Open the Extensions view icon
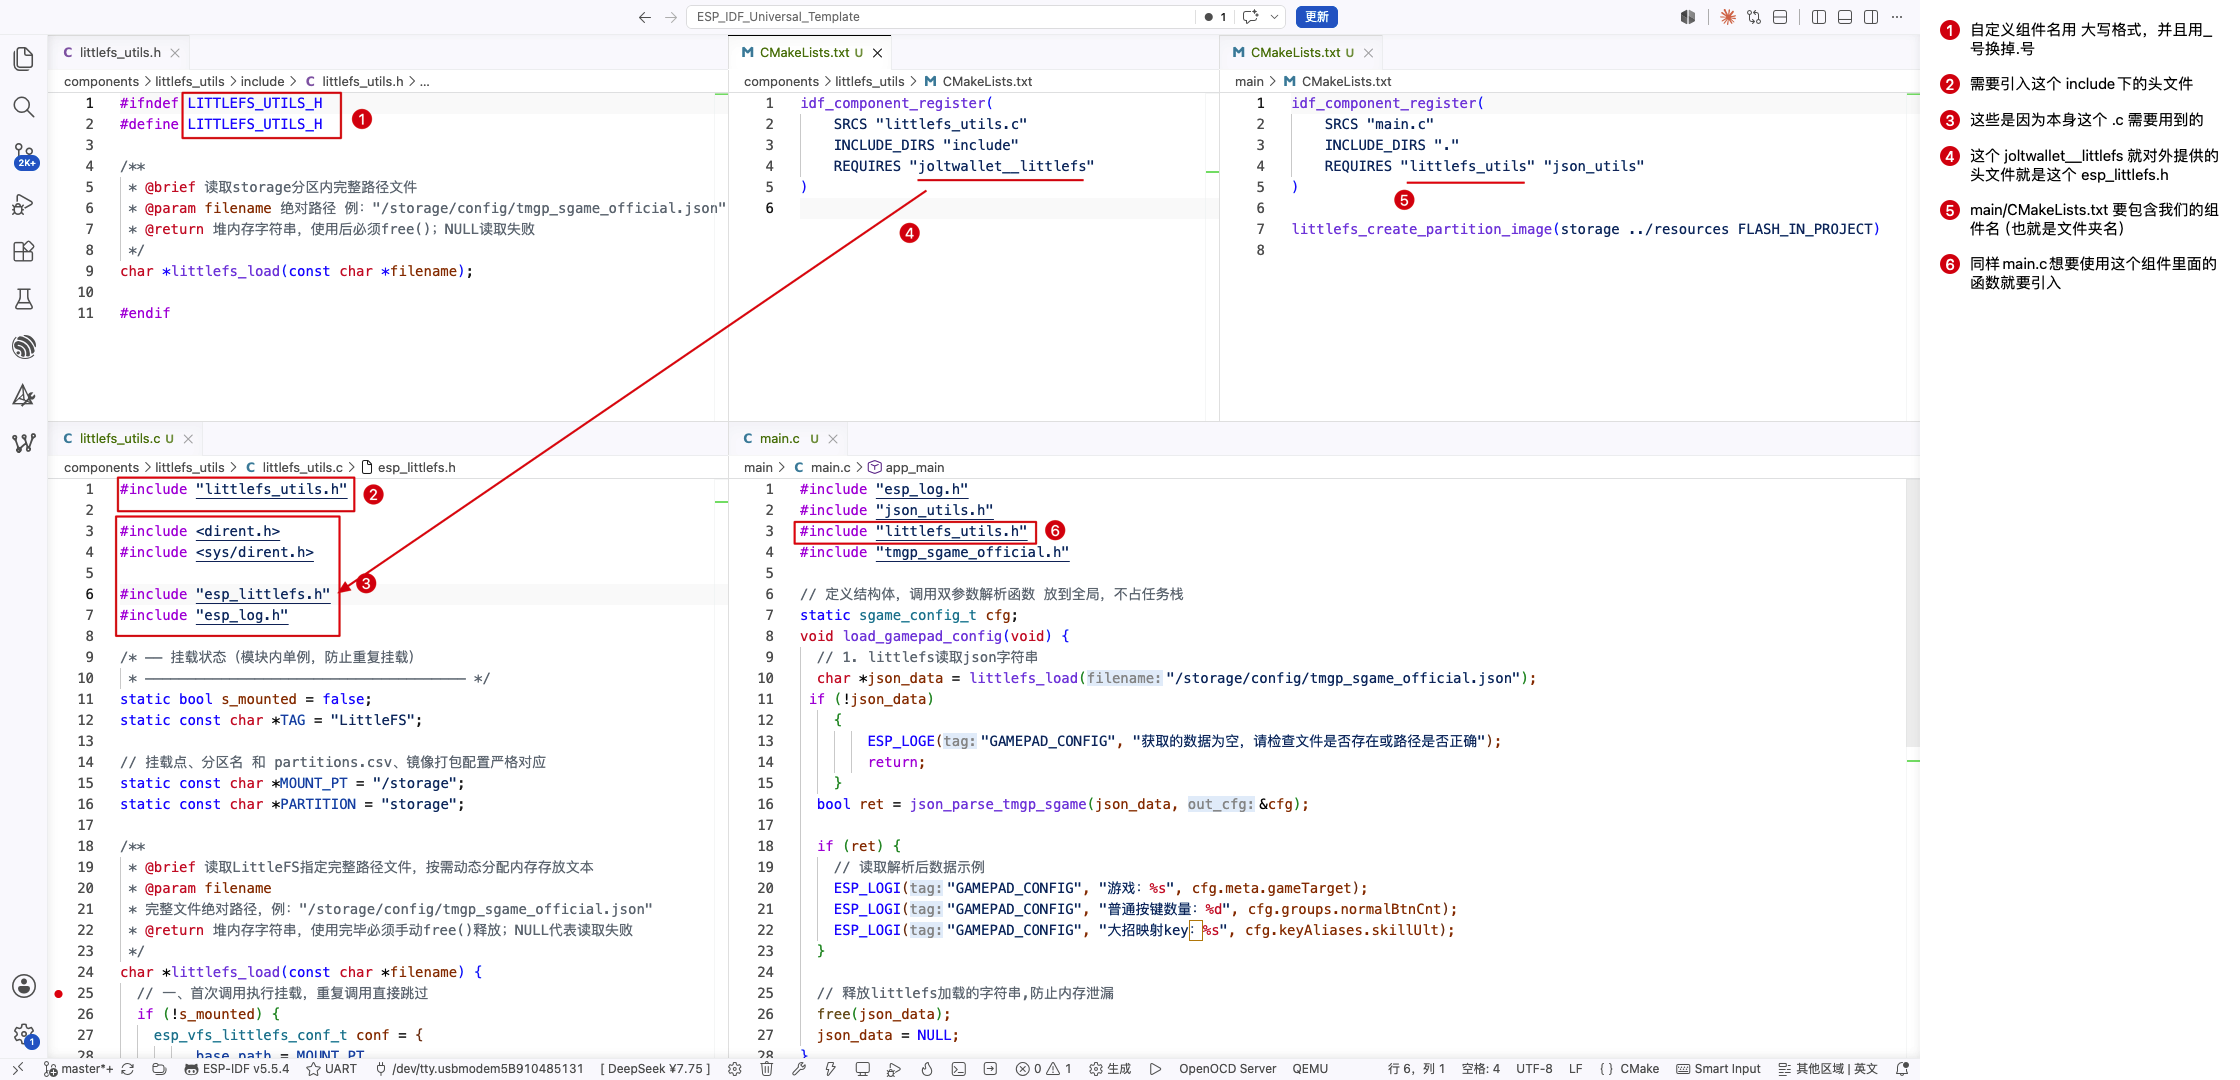 pyautogui.click(x=24, y=252)
